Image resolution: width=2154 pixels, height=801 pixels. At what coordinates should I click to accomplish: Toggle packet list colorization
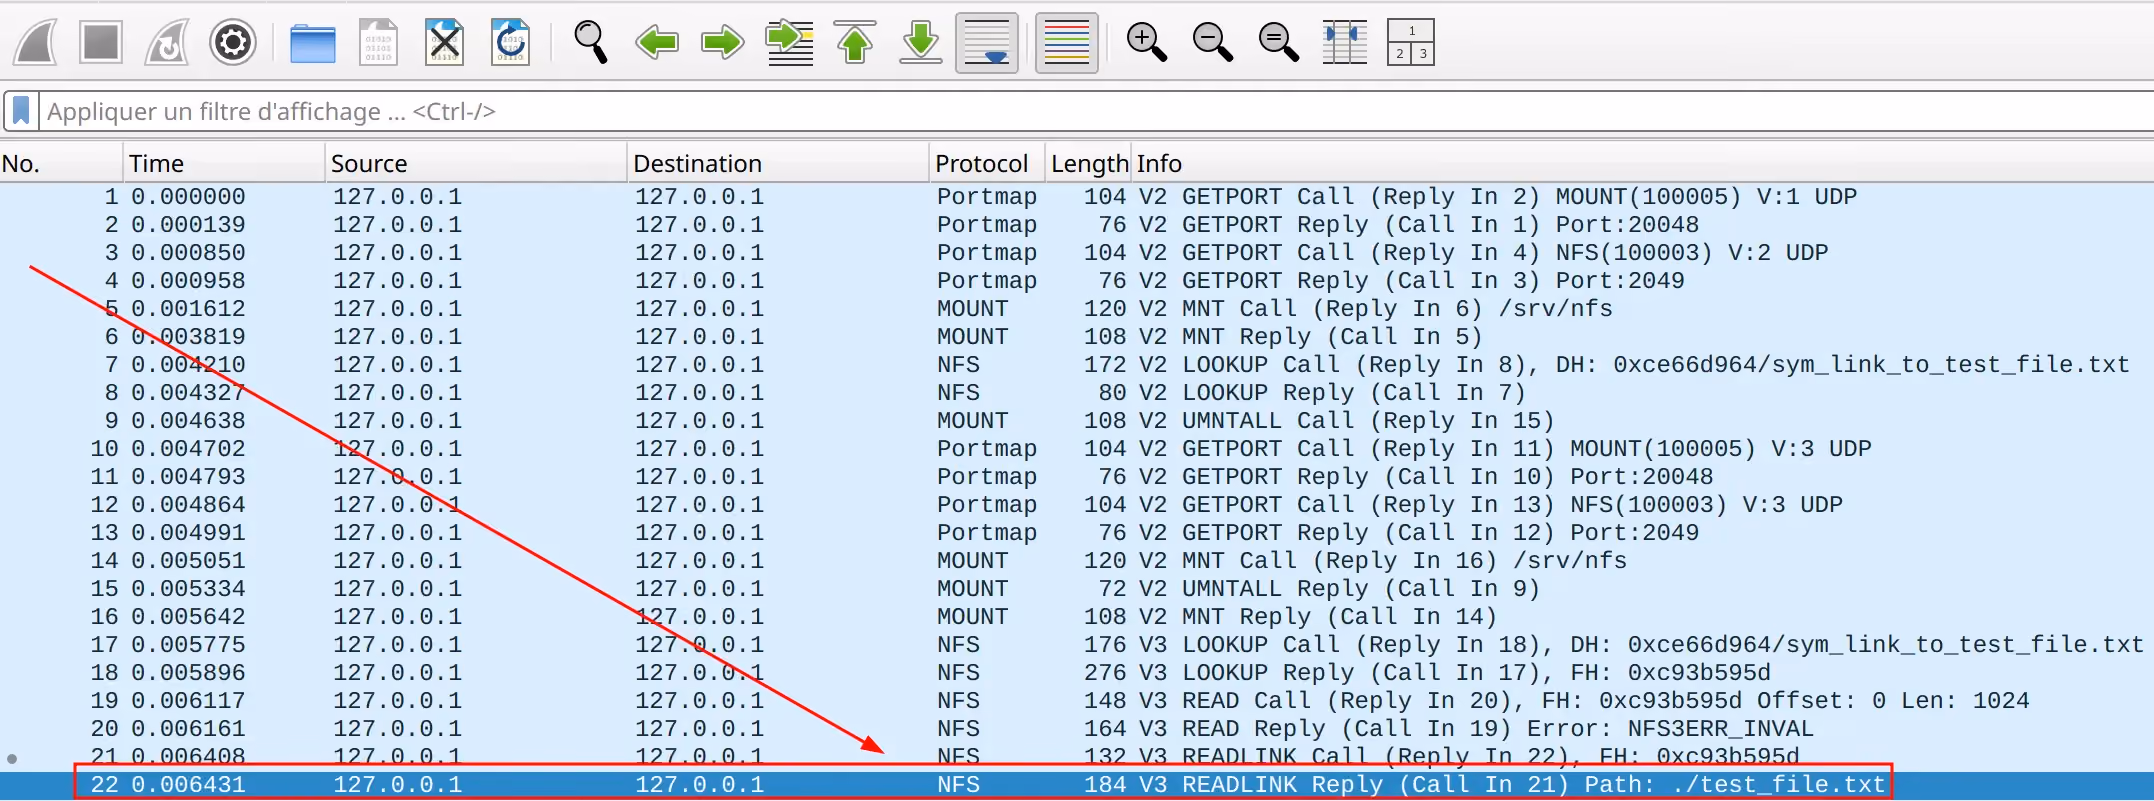tap(1067, 43)
